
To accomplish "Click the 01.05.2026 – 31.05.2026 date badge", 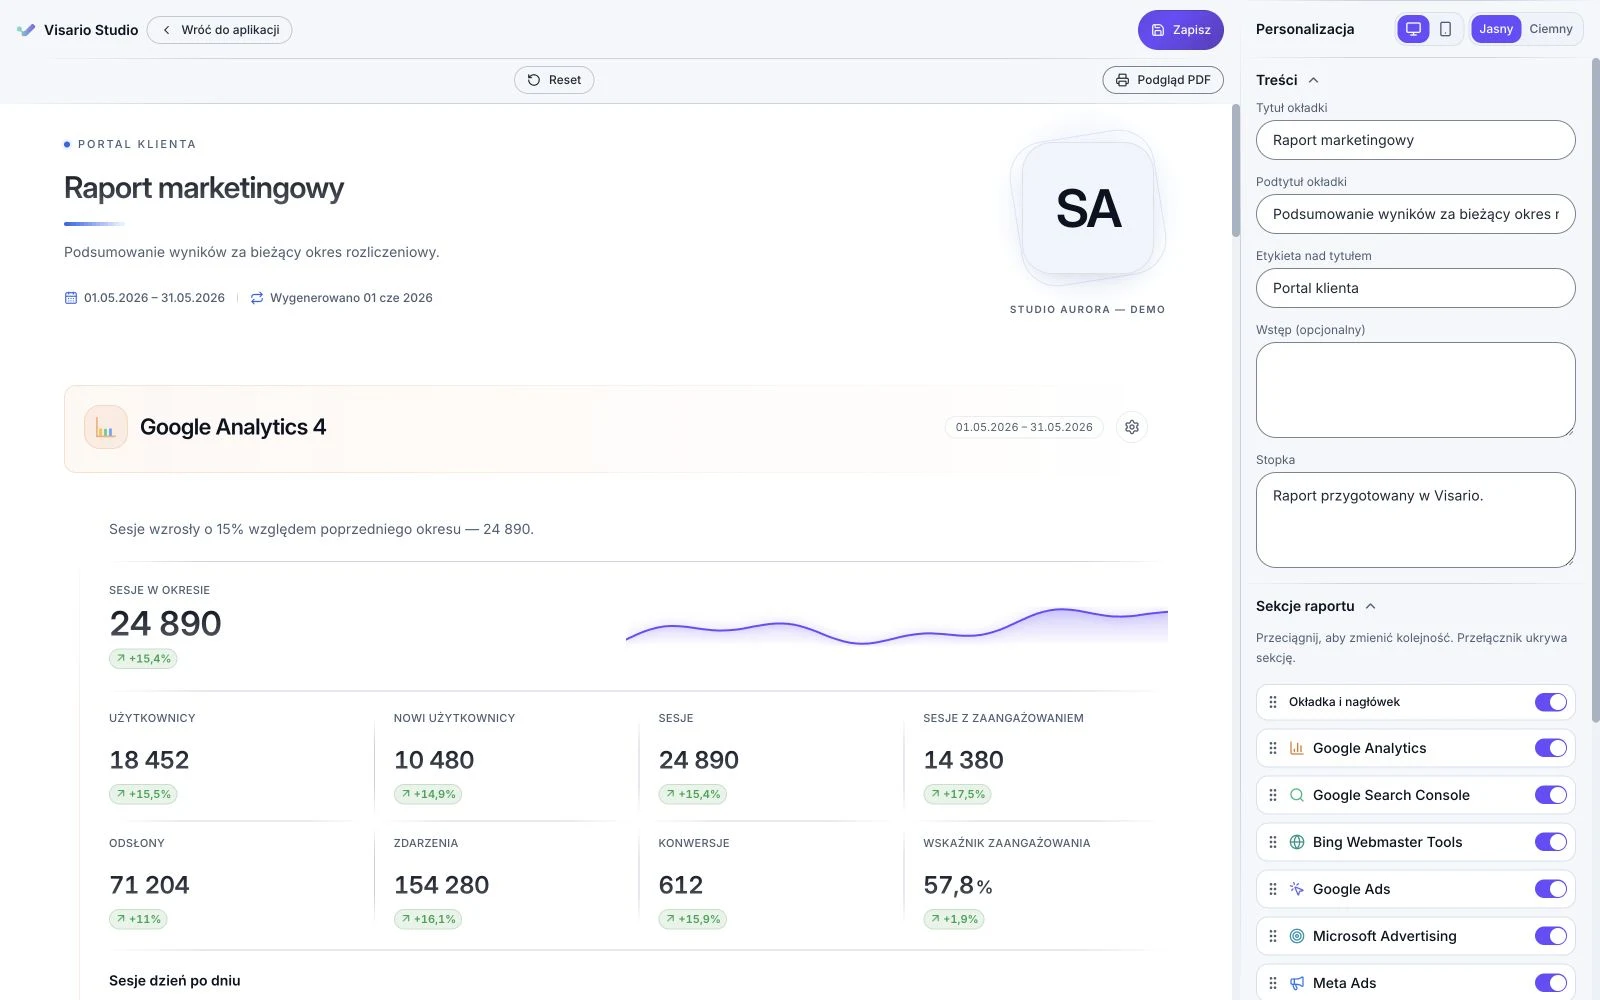I will pyautogui.click(x=1024, y=427).
